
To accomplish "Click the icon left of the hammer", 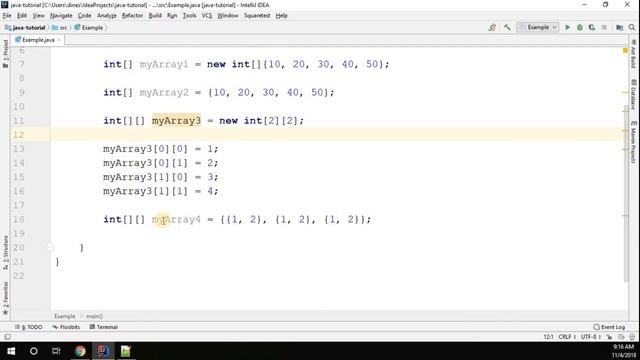I will (x=492, y=27).
